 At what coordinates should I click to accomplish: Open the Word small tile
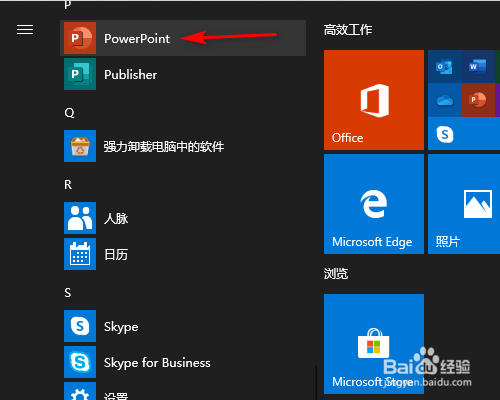click(478, 67)
